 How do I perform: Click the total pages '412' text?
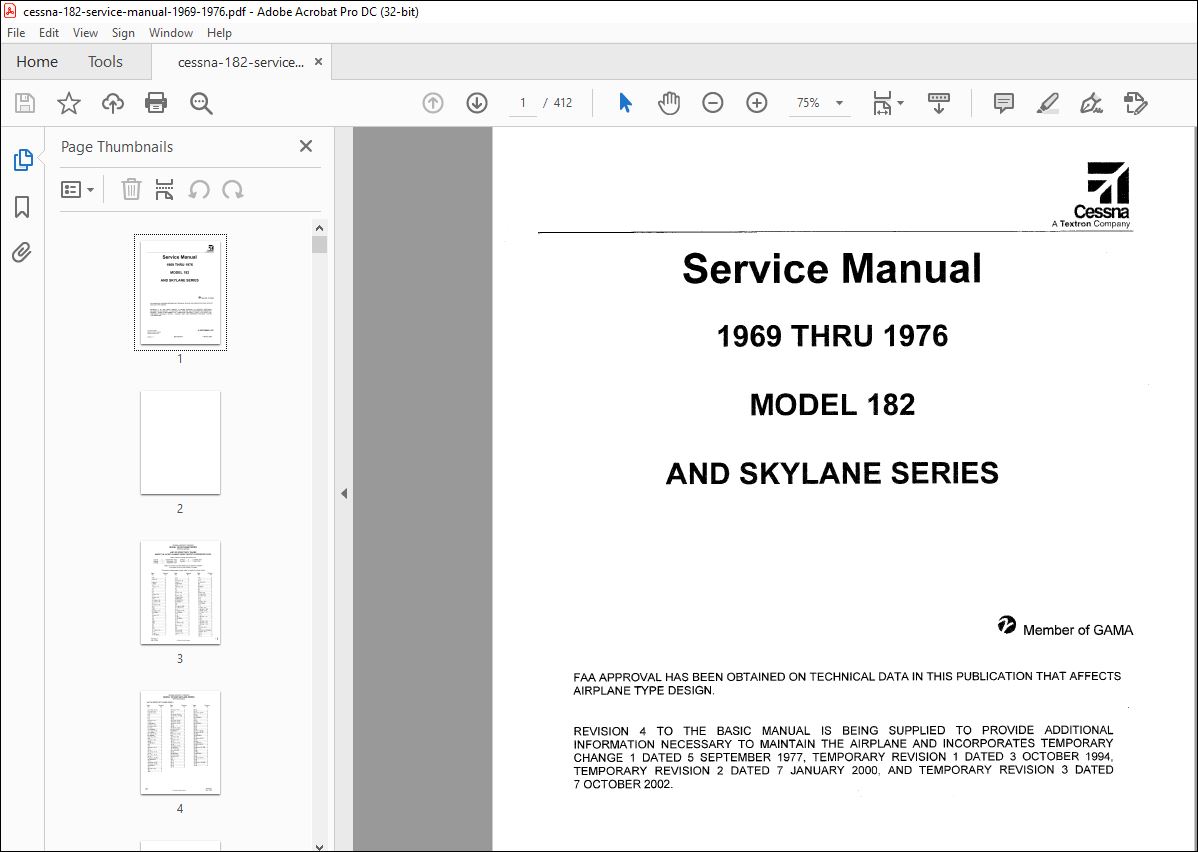563,102
